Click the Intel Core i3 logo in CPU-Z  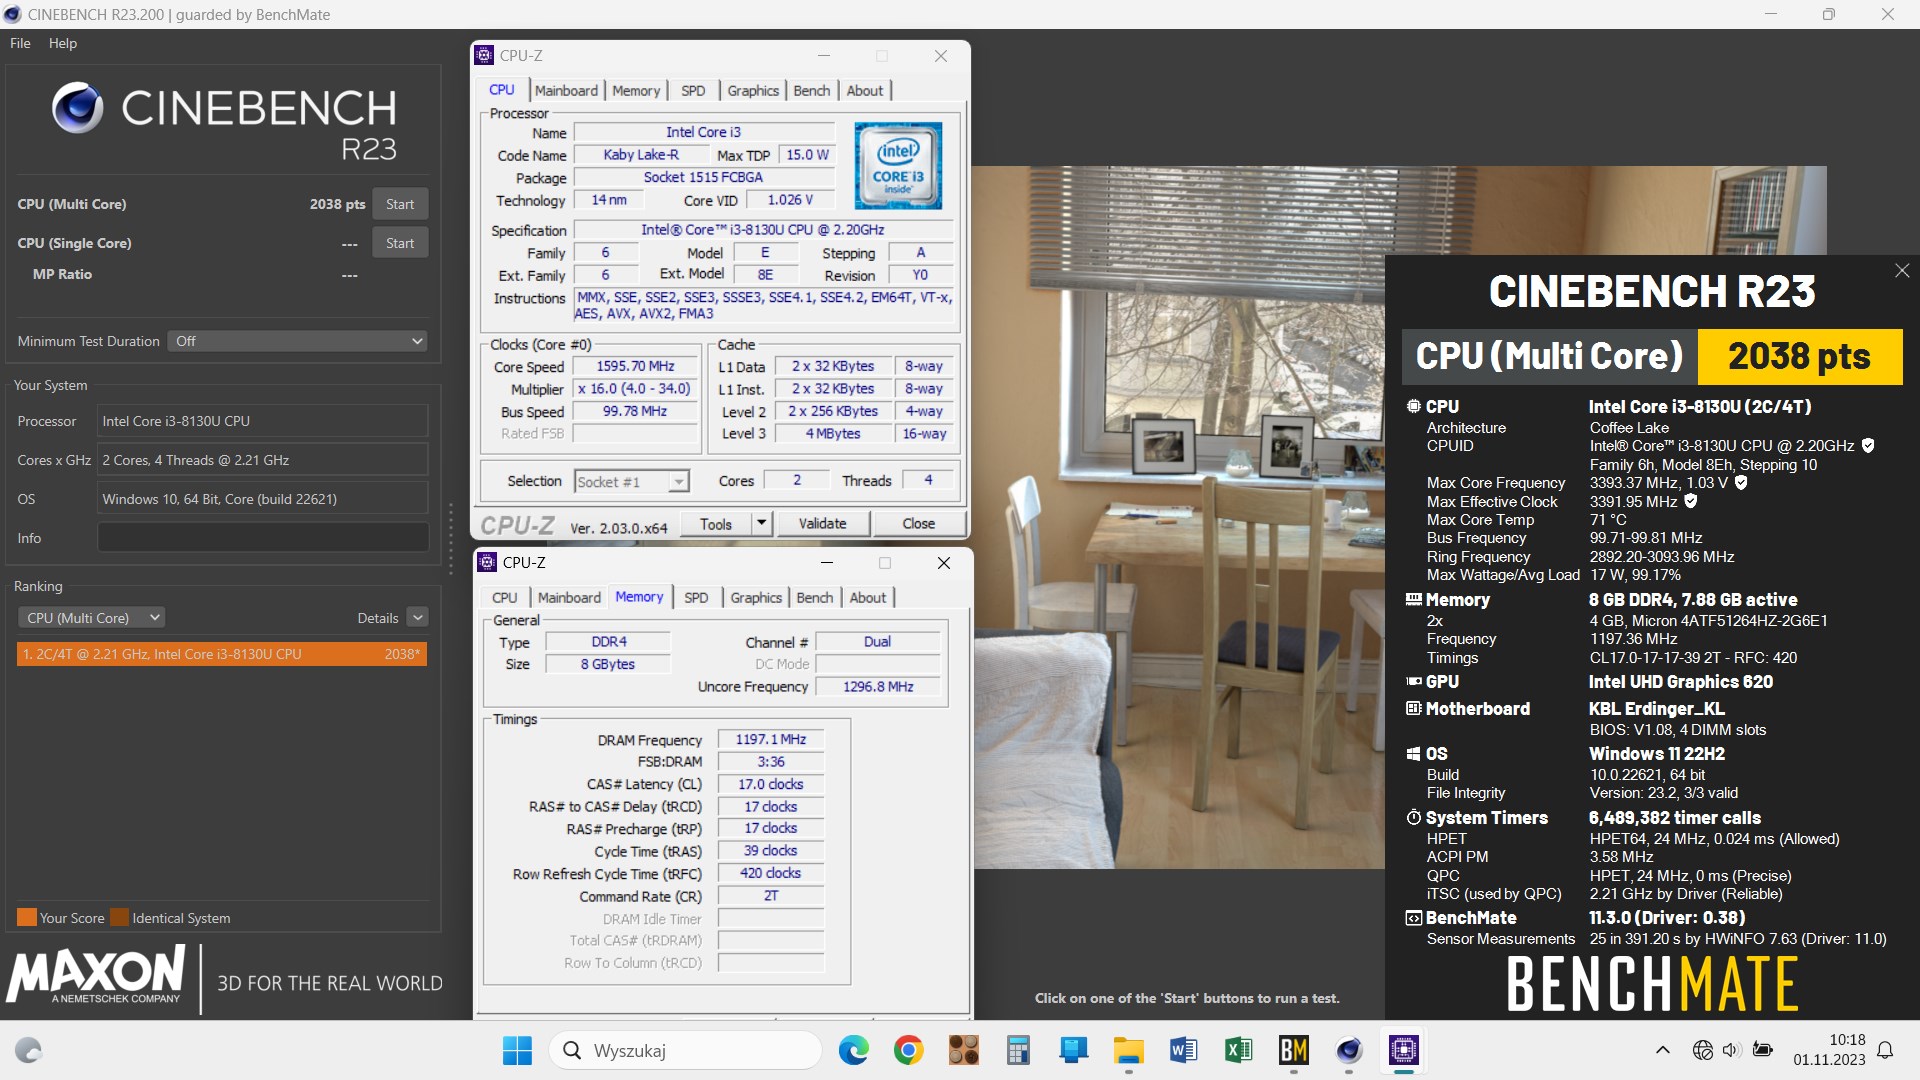point(898,165)
